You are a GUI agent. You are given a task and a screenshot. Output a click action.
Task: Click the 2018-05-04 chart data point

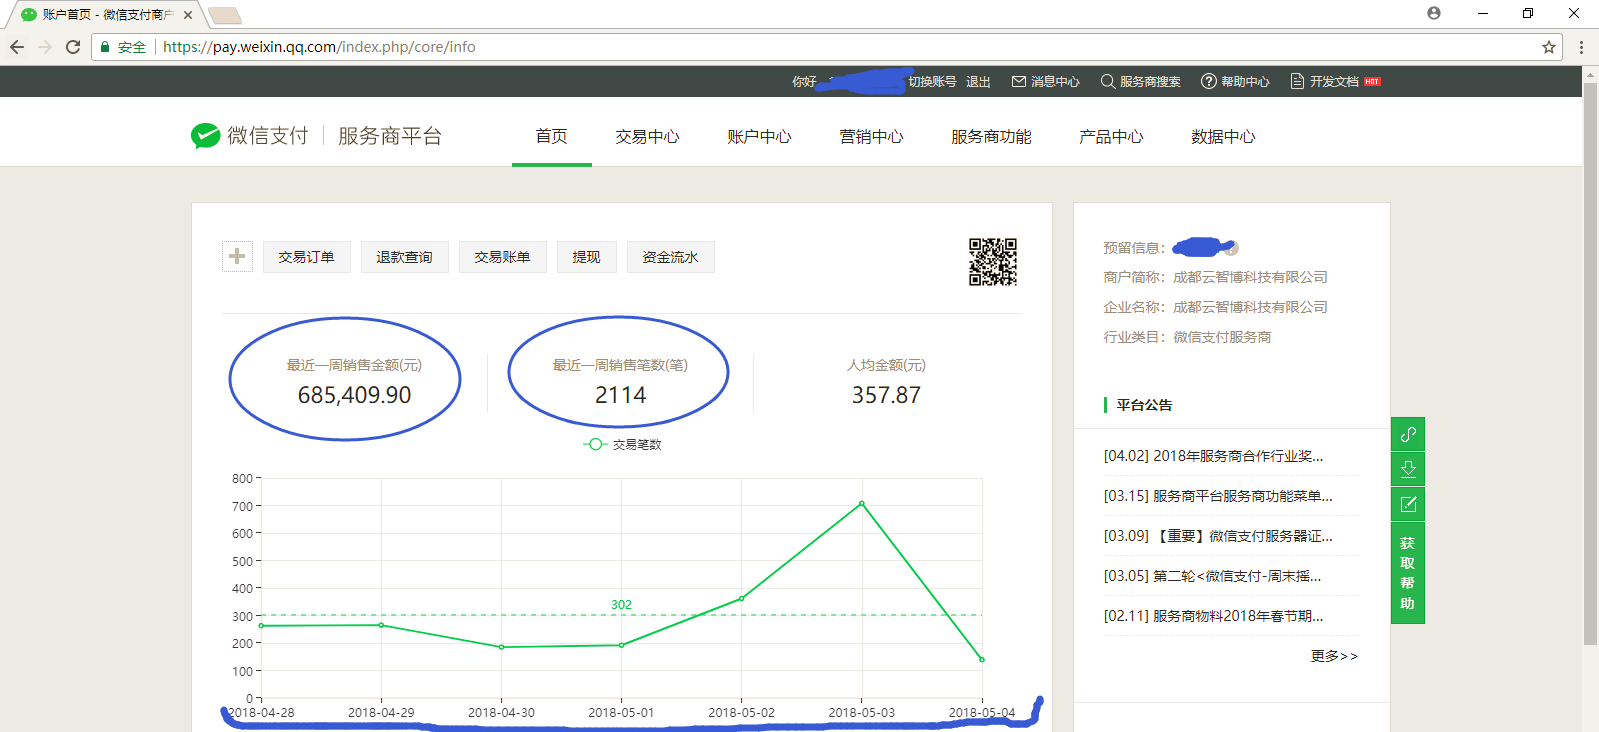[982, 660]
